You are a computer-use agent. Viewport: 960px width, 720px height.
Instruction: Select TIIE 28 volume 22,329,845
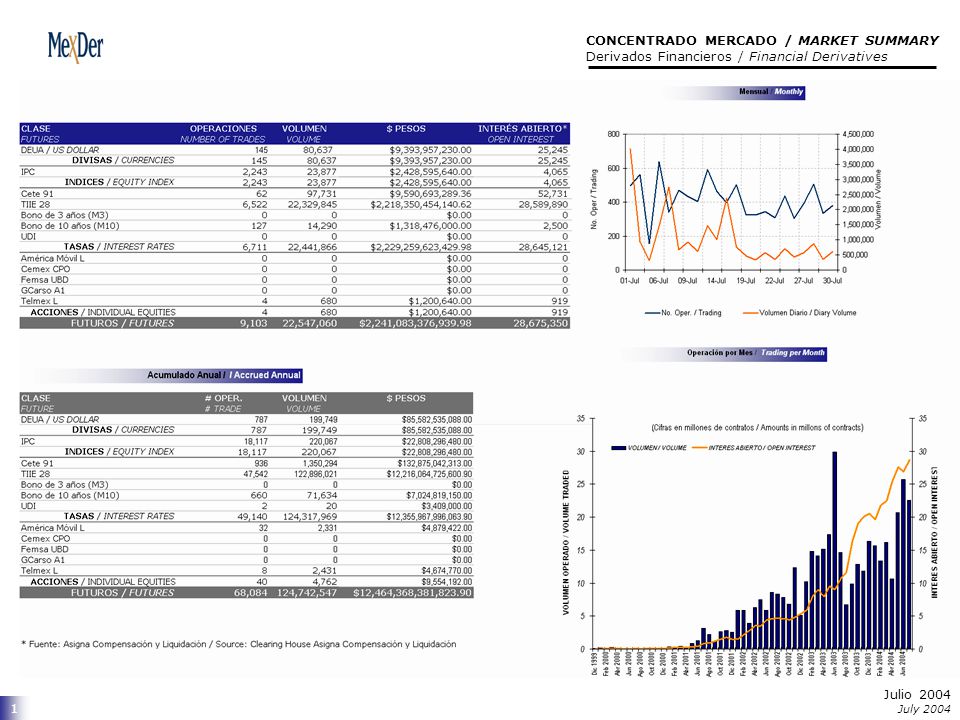(x=312, y=204)
